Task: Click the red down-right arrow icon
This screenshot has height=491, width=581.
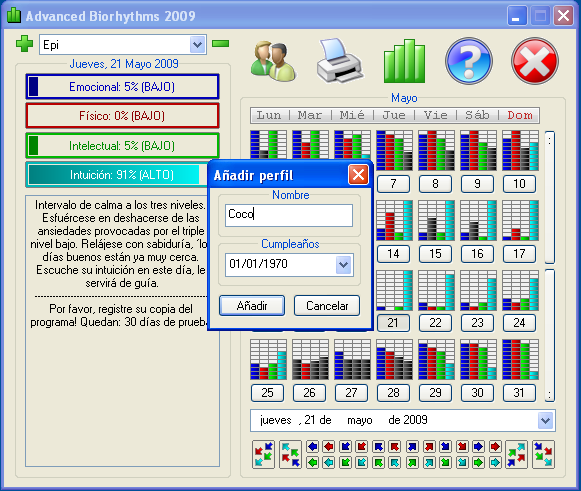Action: point(462,447)
